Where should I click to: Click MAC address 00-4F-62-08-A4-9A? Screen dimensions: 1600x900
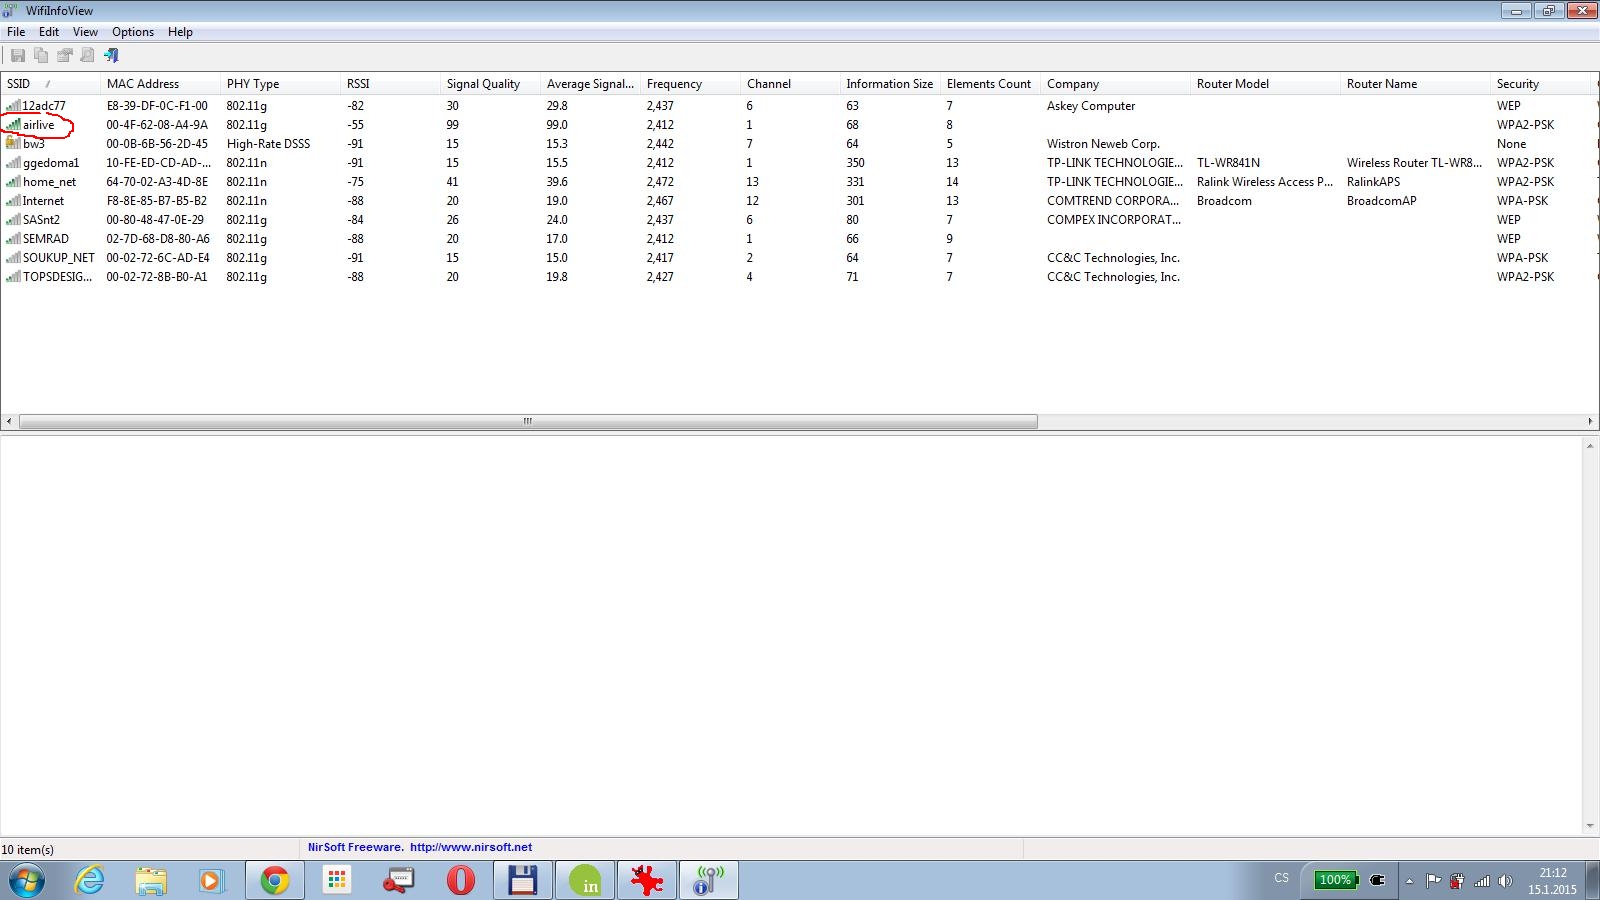(157, 125)
